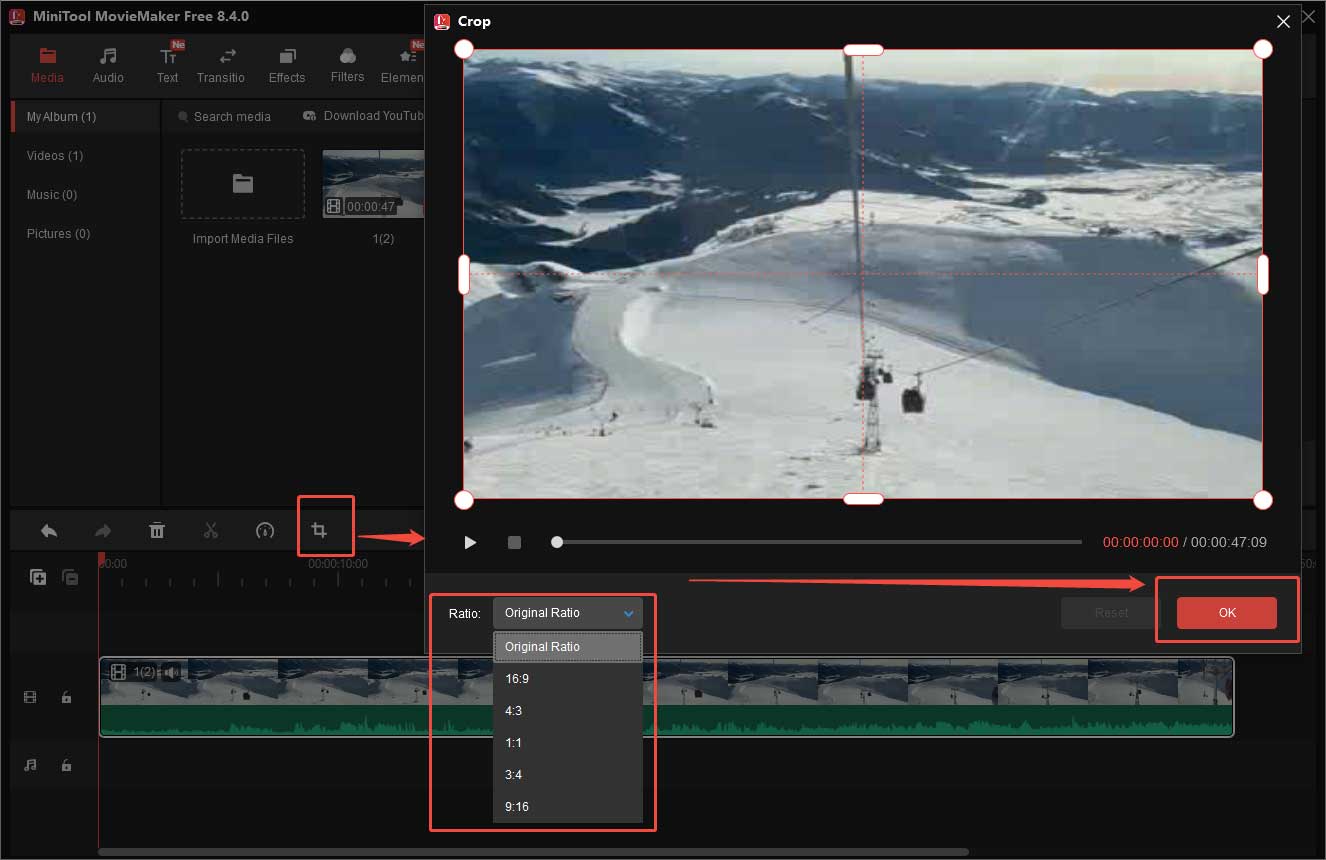
Task: Lock the music track
Action: (x=66, y=765)
